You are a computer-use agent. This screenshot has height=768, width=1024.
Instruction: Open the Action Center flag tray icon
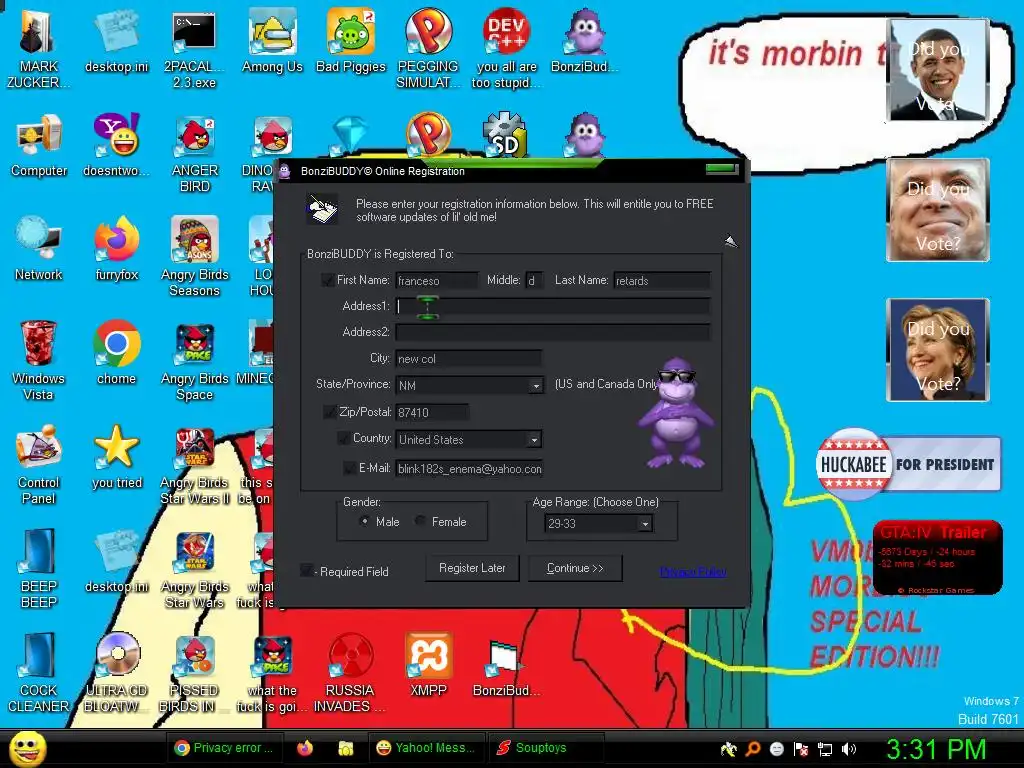point(801,749)
